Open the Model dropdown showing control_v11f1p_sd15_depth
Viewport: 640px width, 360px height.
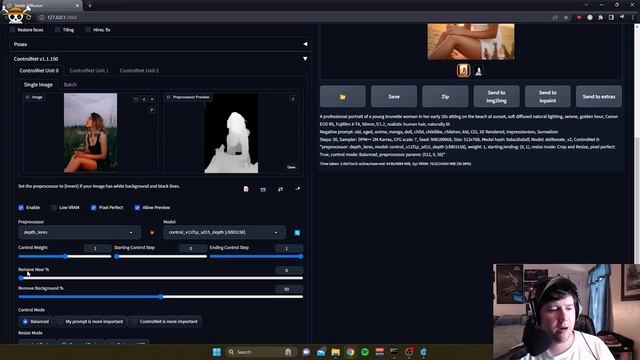[x=224, y=232]
